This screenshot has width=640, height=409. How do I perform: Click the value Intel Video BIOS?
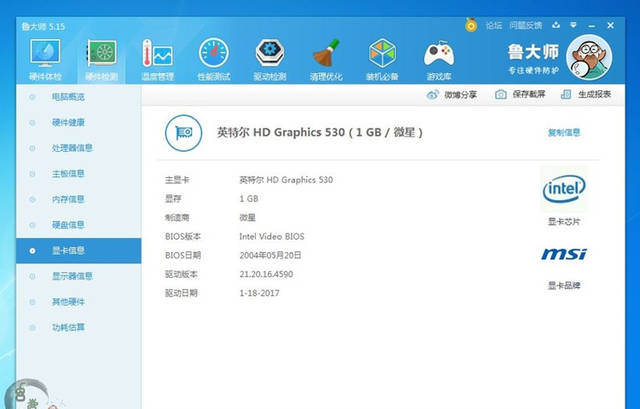(x=271, y=236)
